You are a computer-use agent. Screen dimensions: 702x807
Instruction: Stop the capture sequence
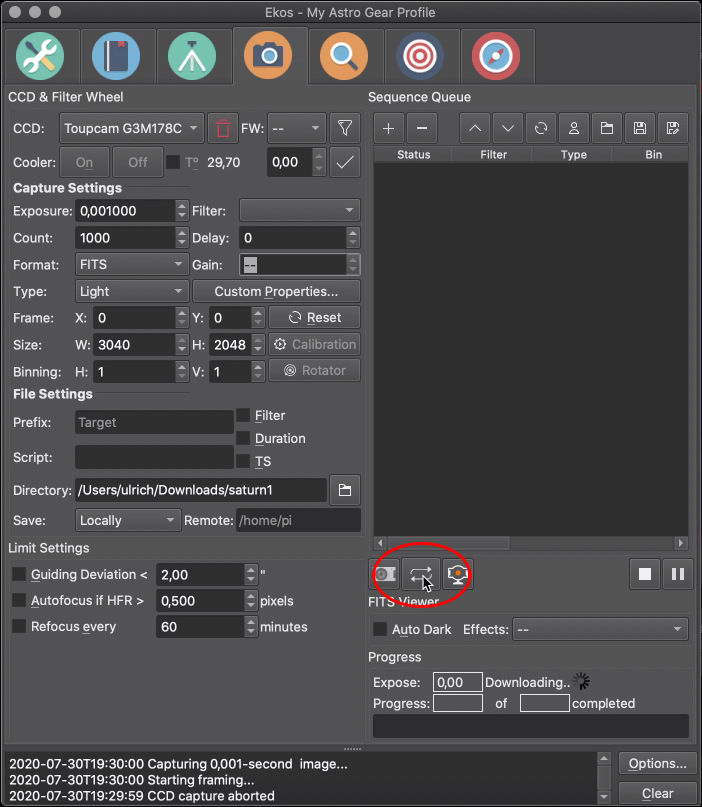coord(645,574)
